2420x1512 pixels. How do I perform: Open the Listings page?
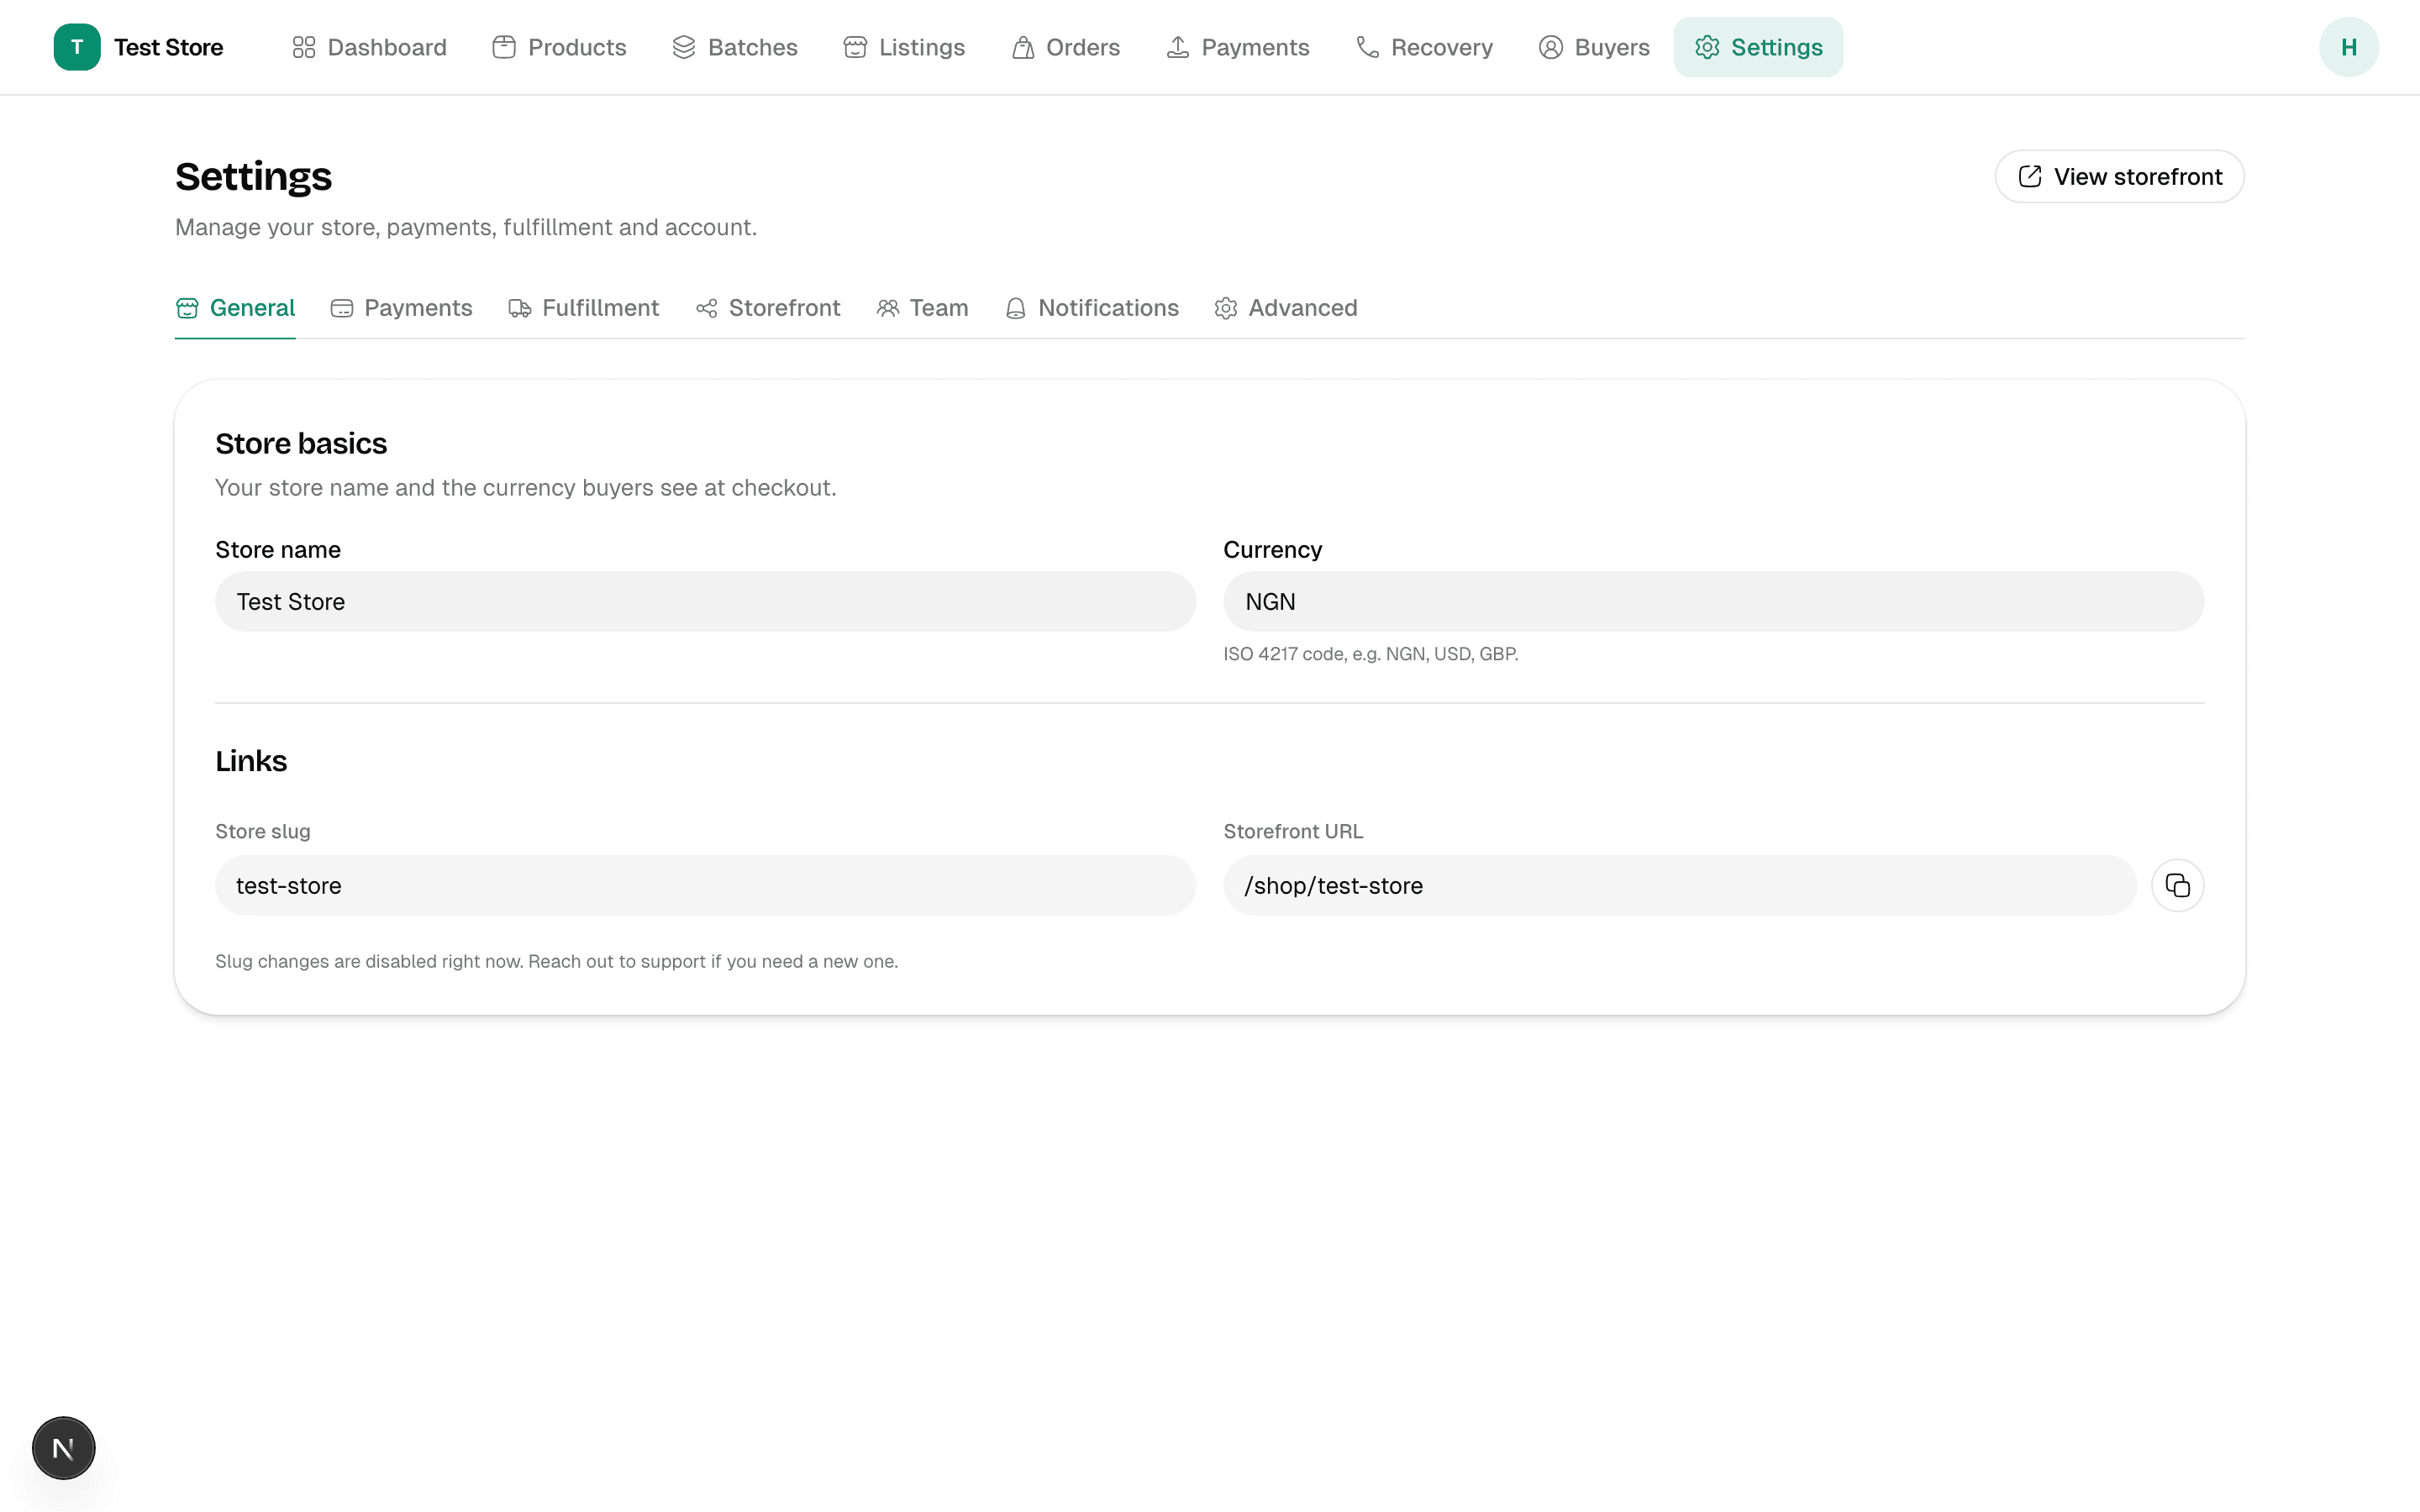[x=904, y=47]
